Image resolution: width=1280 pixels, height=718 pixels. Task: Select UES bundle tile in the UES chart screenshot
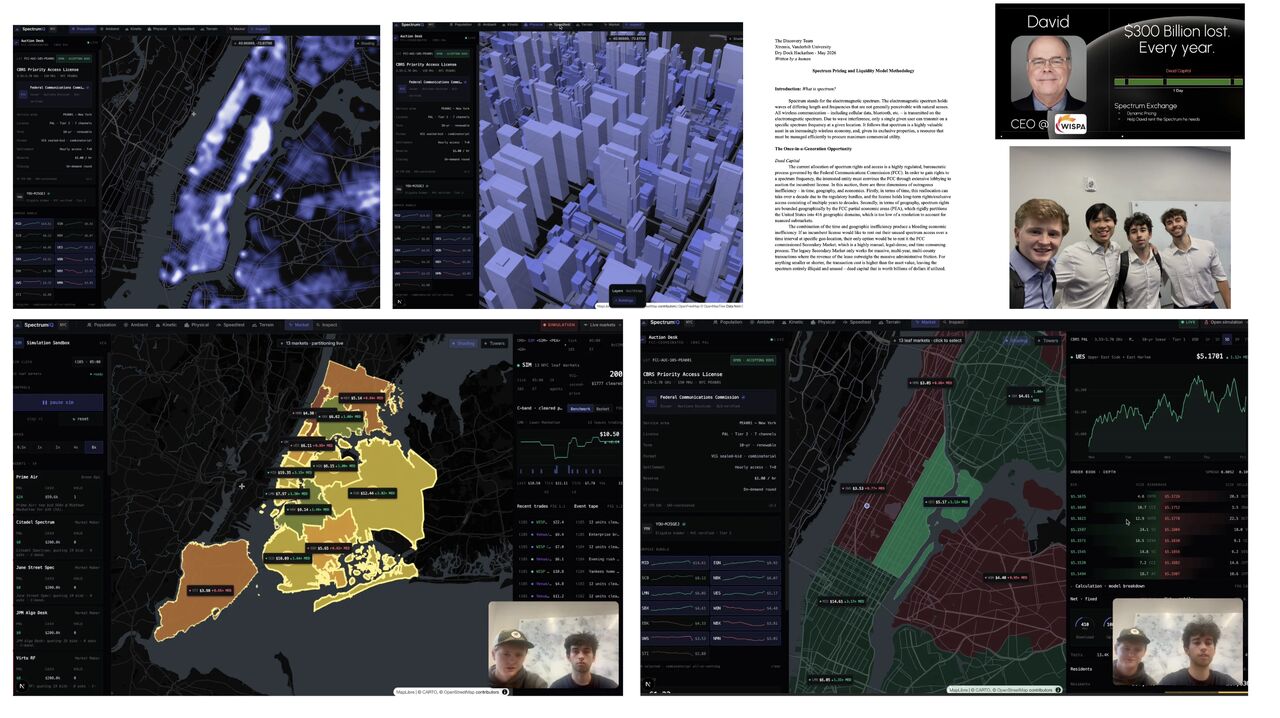(745, 593)
